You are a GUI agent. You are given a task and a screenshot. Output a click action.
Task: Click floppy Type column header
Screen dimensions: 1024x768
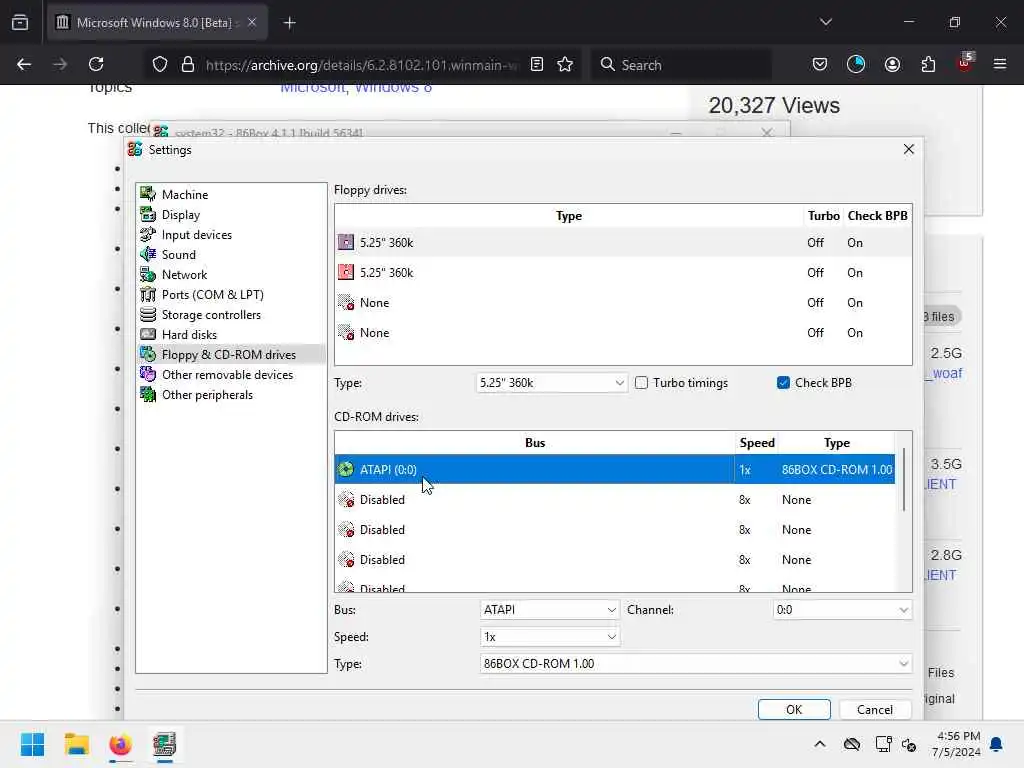click(569, 216)
